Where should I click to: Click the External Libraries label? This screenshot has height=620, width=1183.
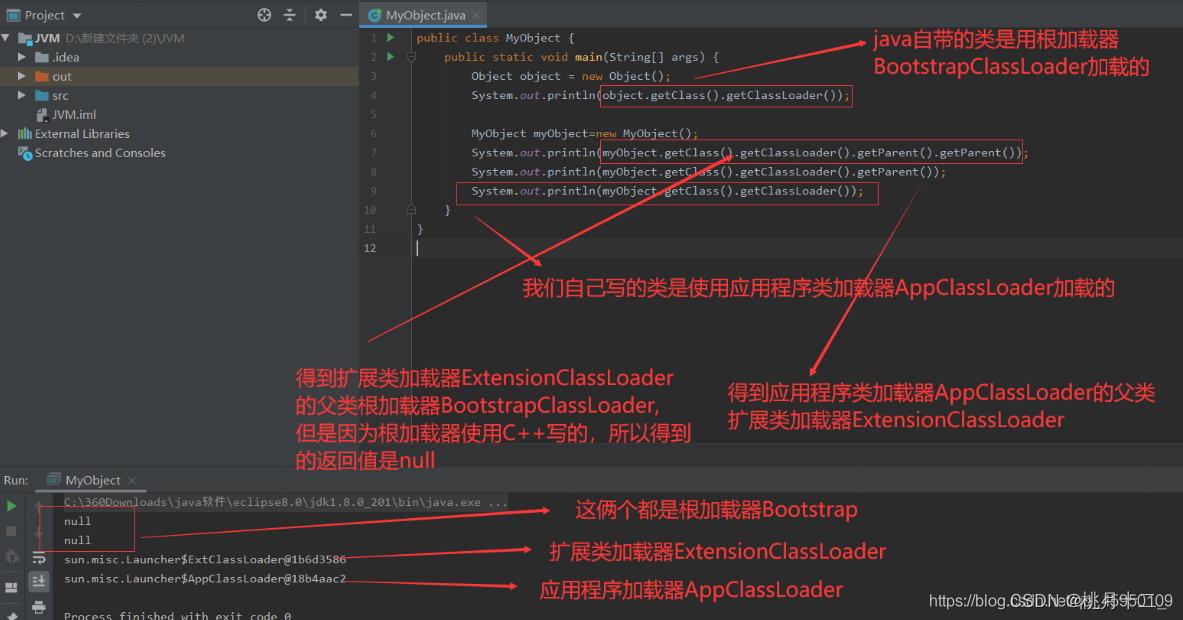82,134
